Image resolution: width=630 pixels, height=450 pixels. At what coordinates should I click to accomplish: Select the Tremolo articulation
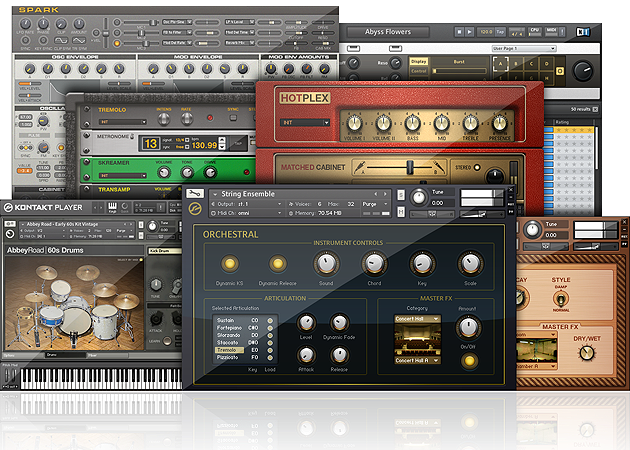[226, 350]
